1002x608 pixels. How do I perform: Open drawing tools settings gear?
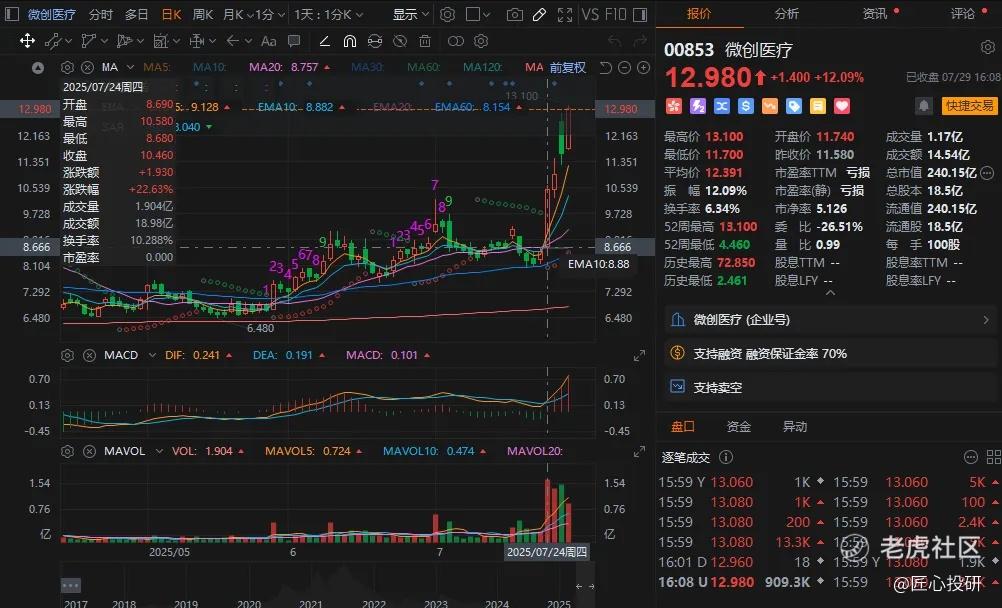pyautogui.click(x=481, y=41)
